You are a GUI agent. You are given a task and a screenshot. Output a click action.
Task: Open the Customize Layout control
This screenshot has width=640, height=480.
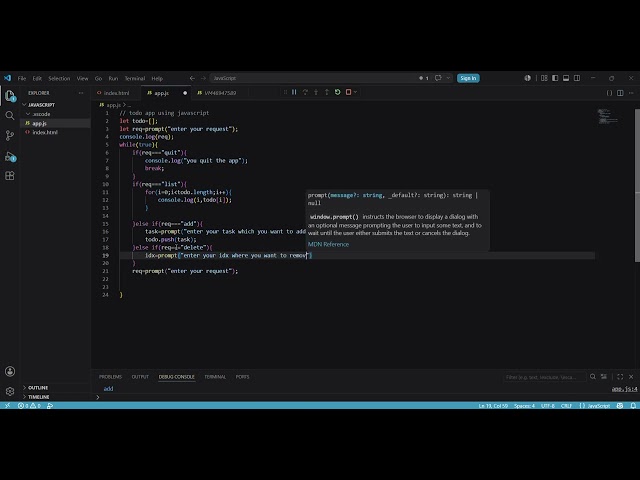click(544, 78)
